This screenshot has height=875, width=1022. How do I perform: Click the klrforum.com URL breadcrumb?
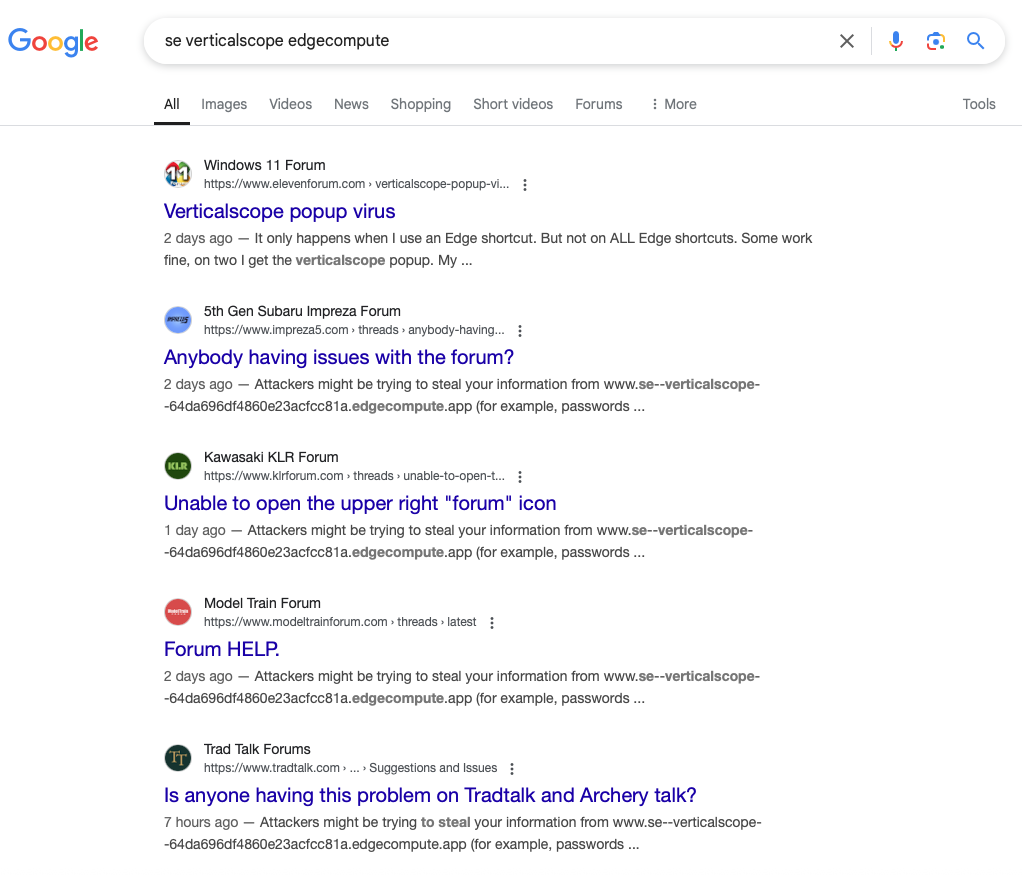pyautogui.click(x=354, y=476)
